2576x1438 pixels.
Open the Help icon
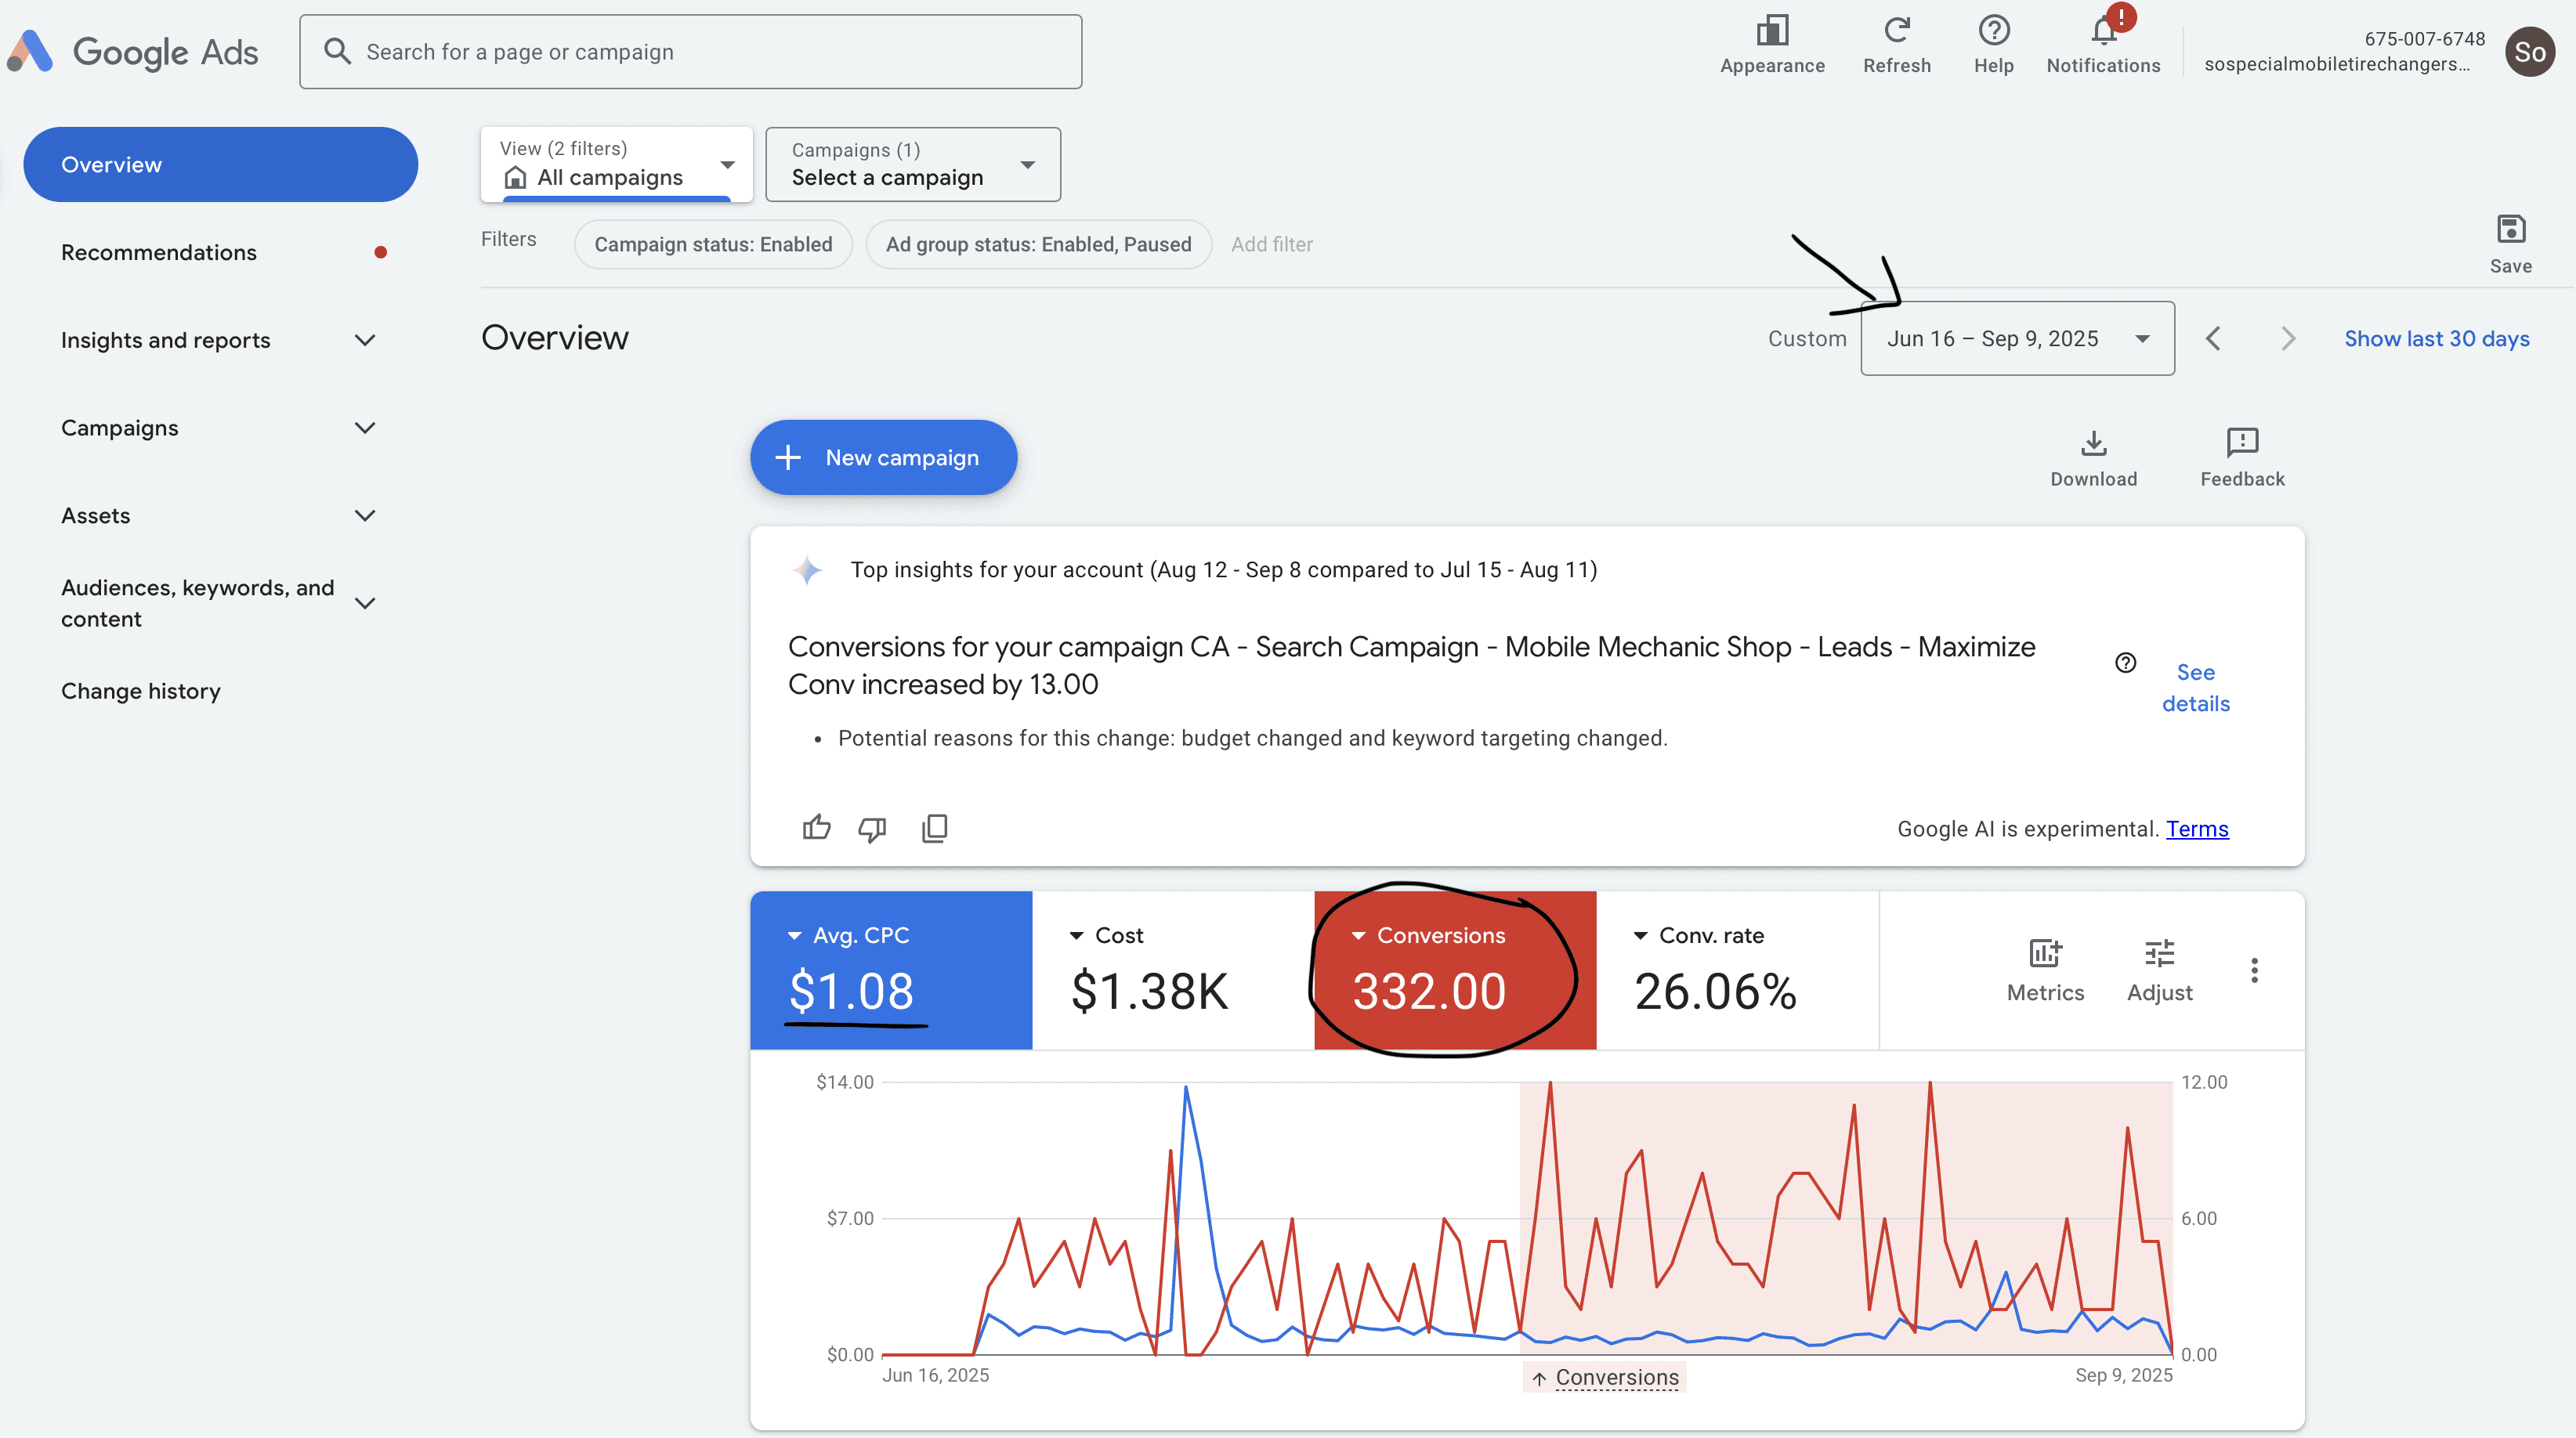(x=1993, y=32)
